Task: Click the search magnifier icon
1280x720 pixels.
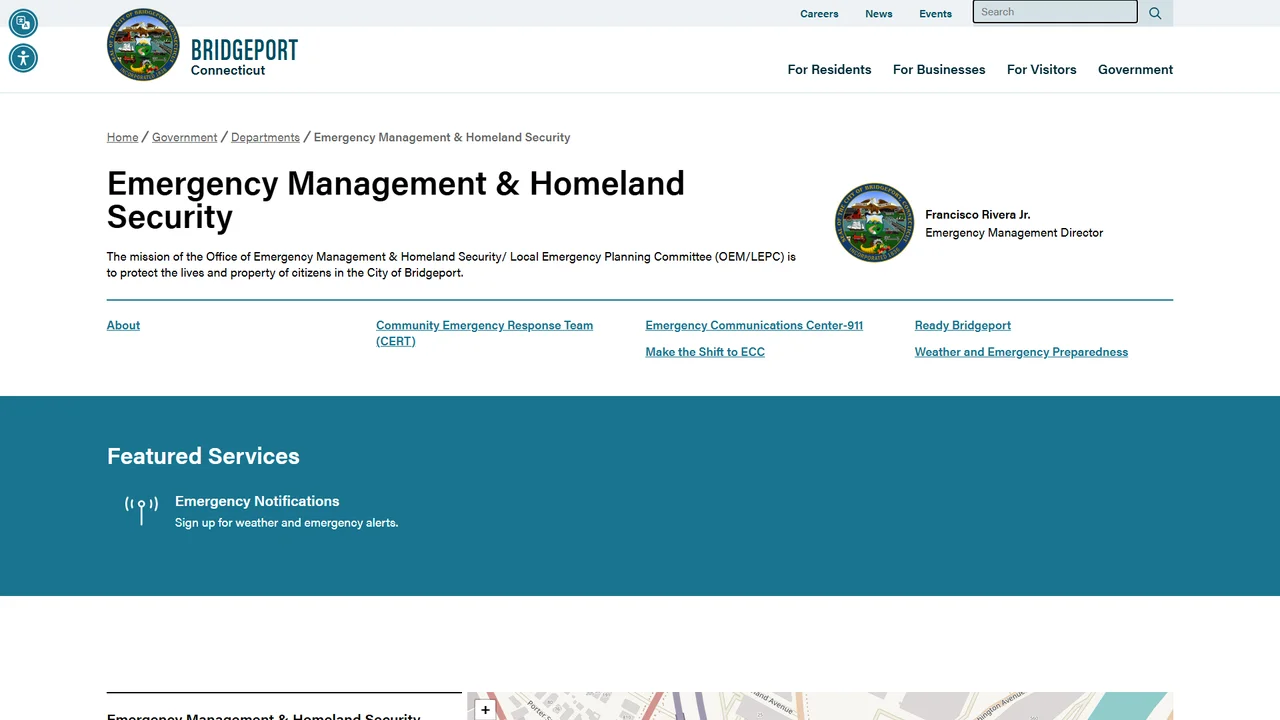Action: pyautogui.click(x=1155, y=13)
